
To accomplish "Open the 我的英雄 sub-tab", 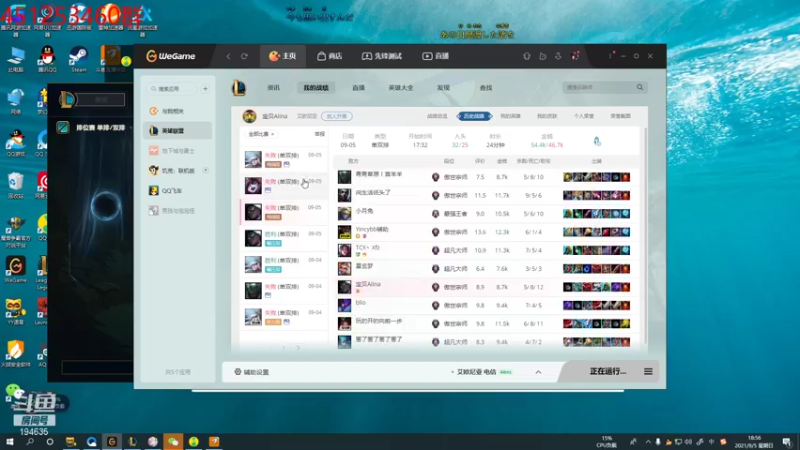I will pyautogui.click(x=510, y=116).
